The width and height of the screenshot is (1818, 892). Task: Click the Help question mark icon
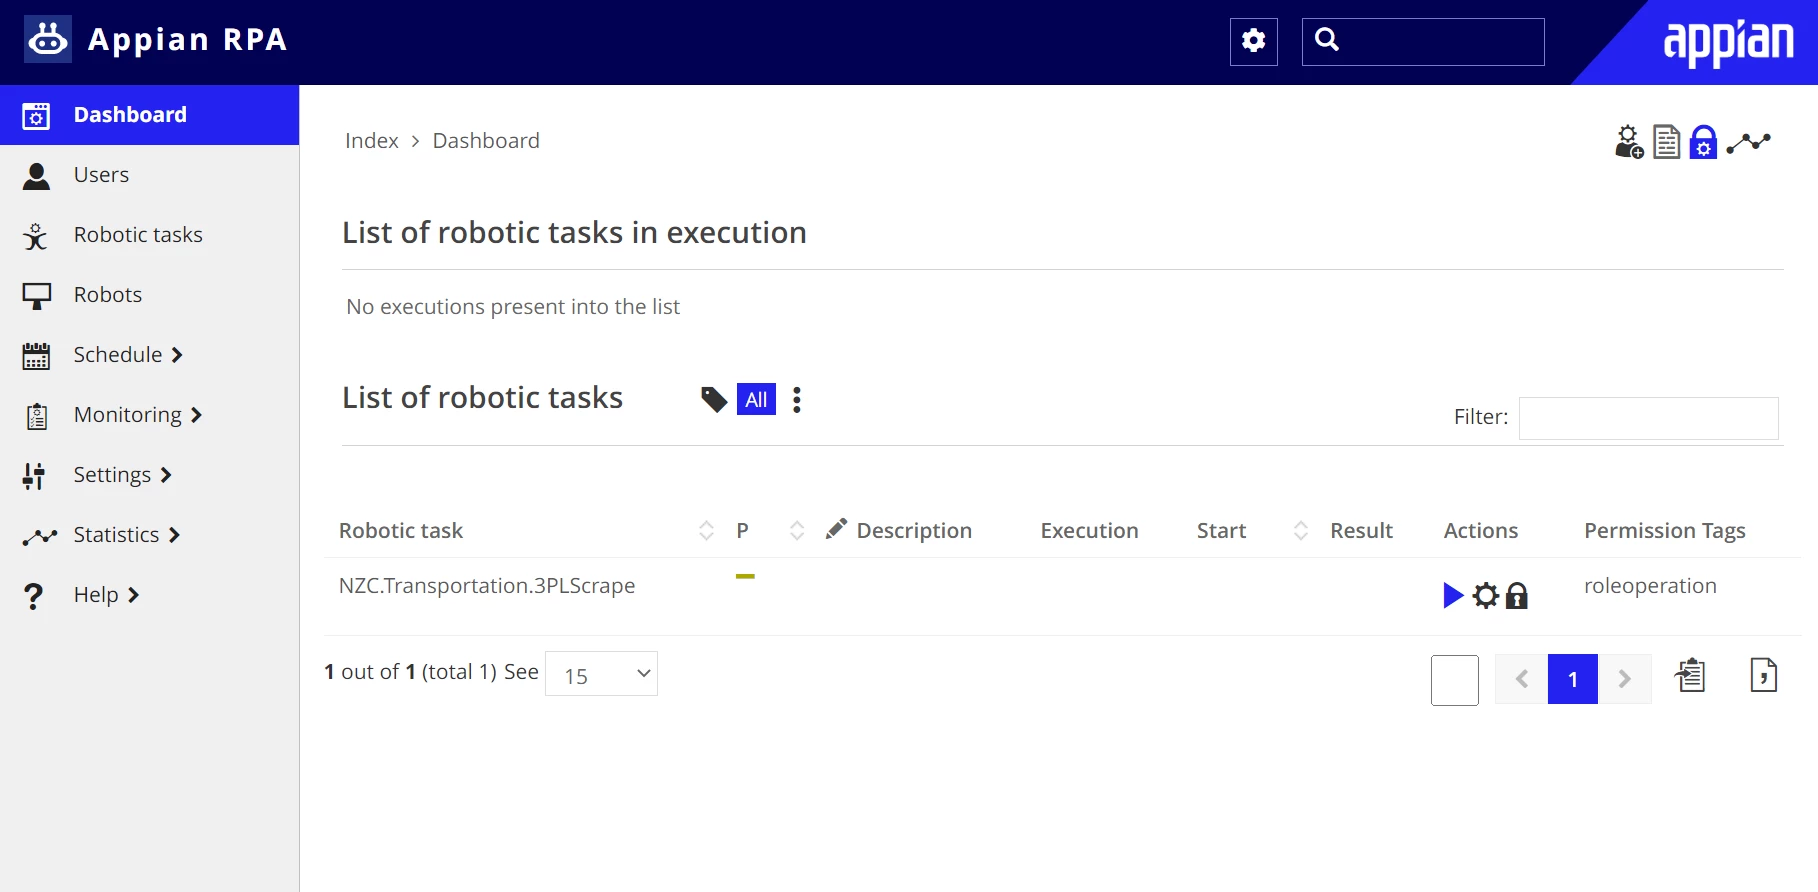click(33, 597)
